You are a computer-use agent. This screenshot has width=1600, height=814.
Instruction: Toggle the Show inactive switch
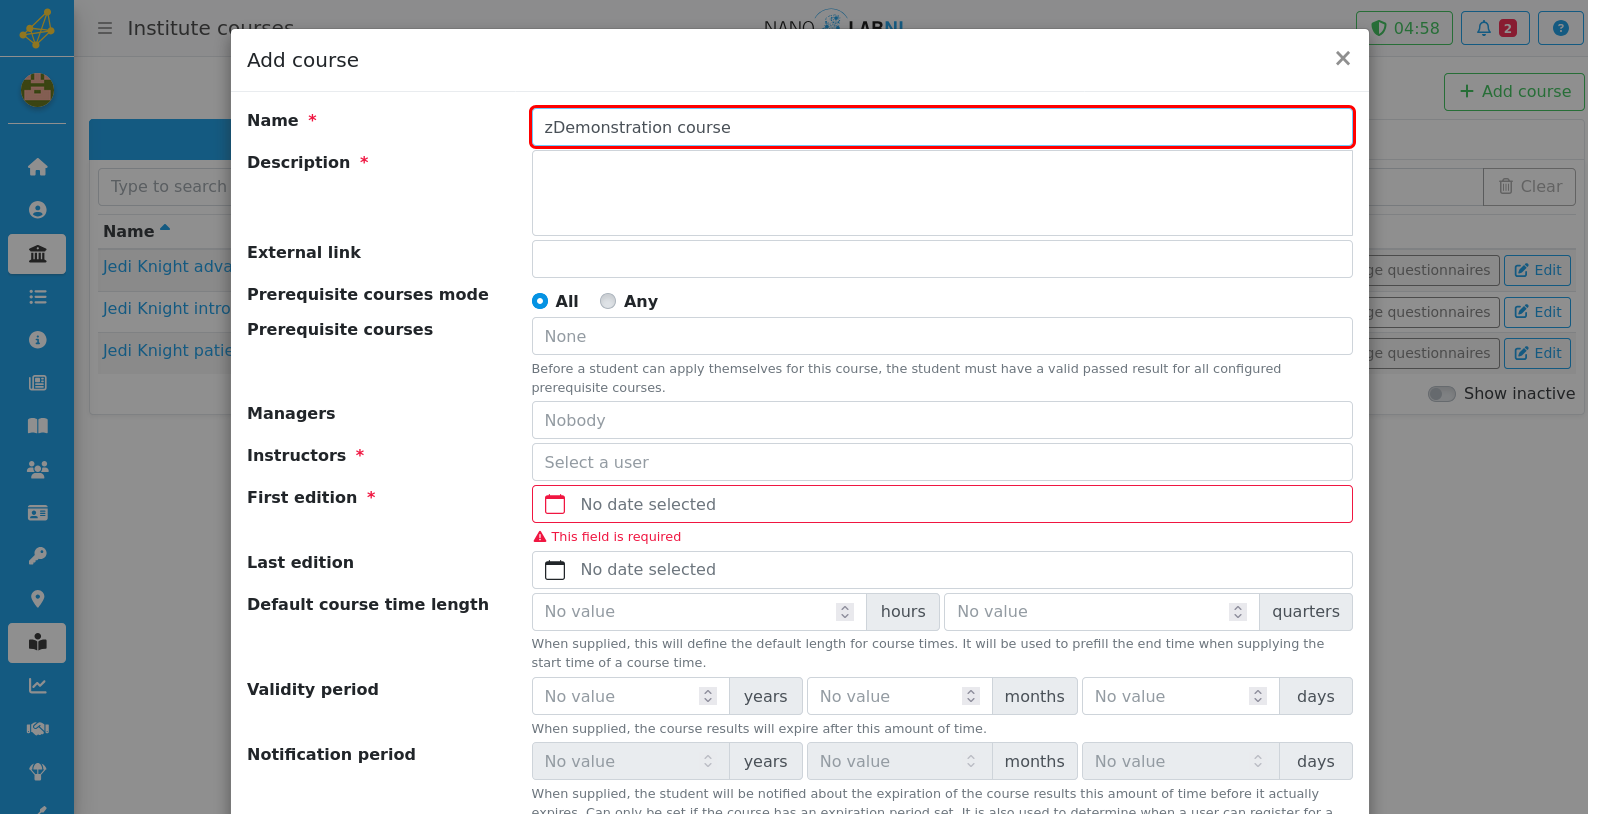point(1441,394)
